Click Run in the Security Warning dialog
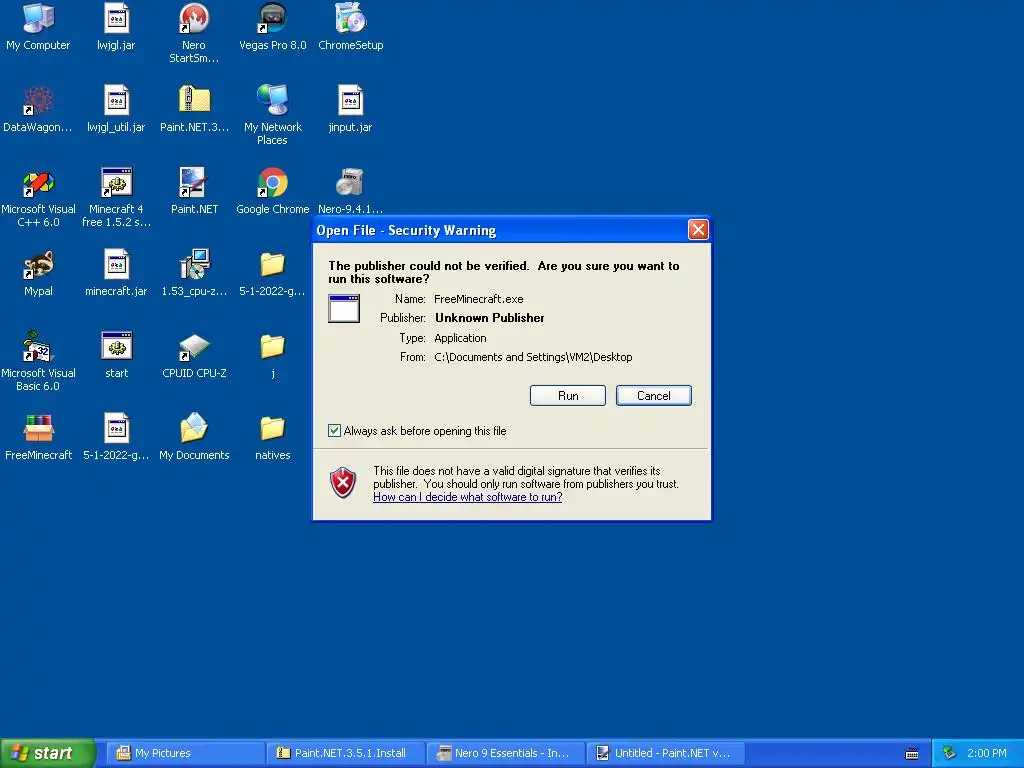The image size is (1024, 768). point(568,396)
